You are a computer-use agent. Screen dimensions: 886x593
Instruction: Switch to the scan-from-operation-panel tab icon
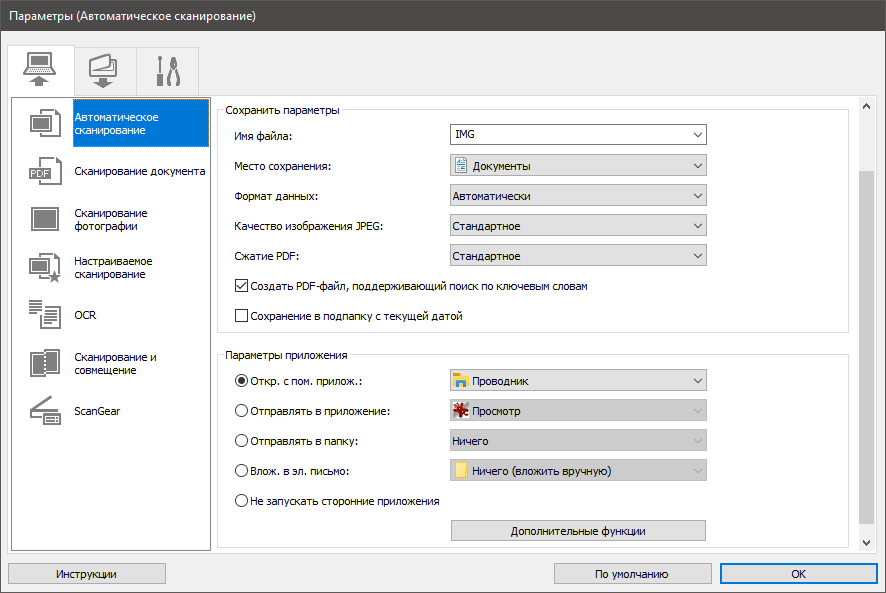105,71
